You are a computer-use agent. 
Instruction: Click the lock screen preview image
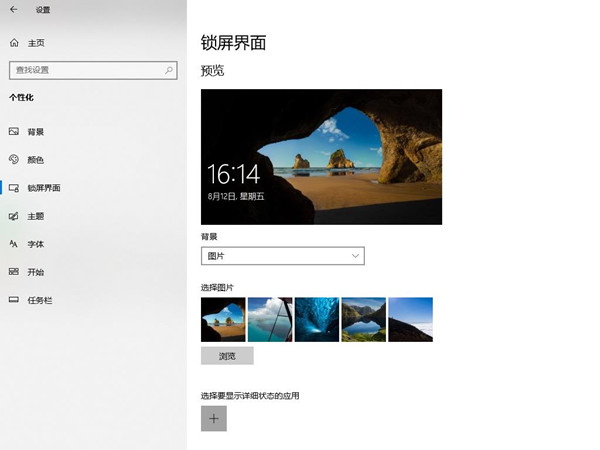(321, 157)
